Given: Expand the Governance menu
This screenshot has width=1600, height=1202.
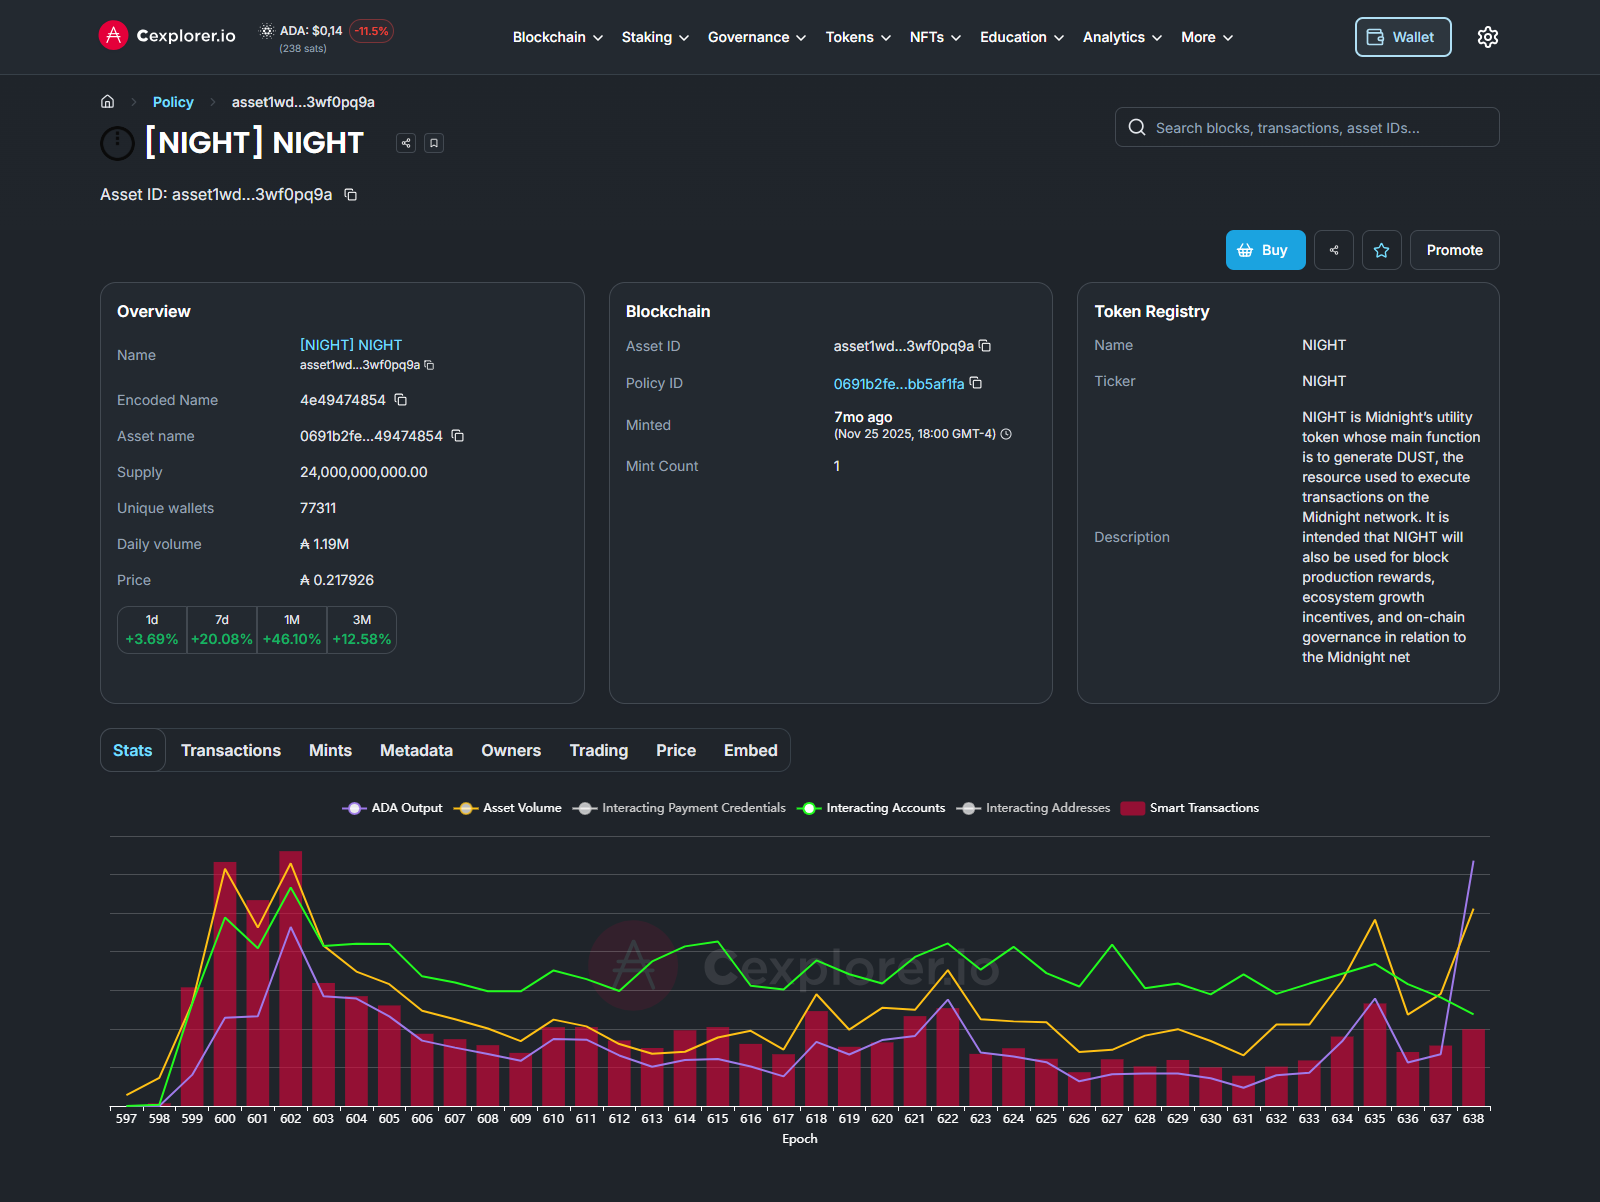Looking at the screenshot, I should pos(757,37).
